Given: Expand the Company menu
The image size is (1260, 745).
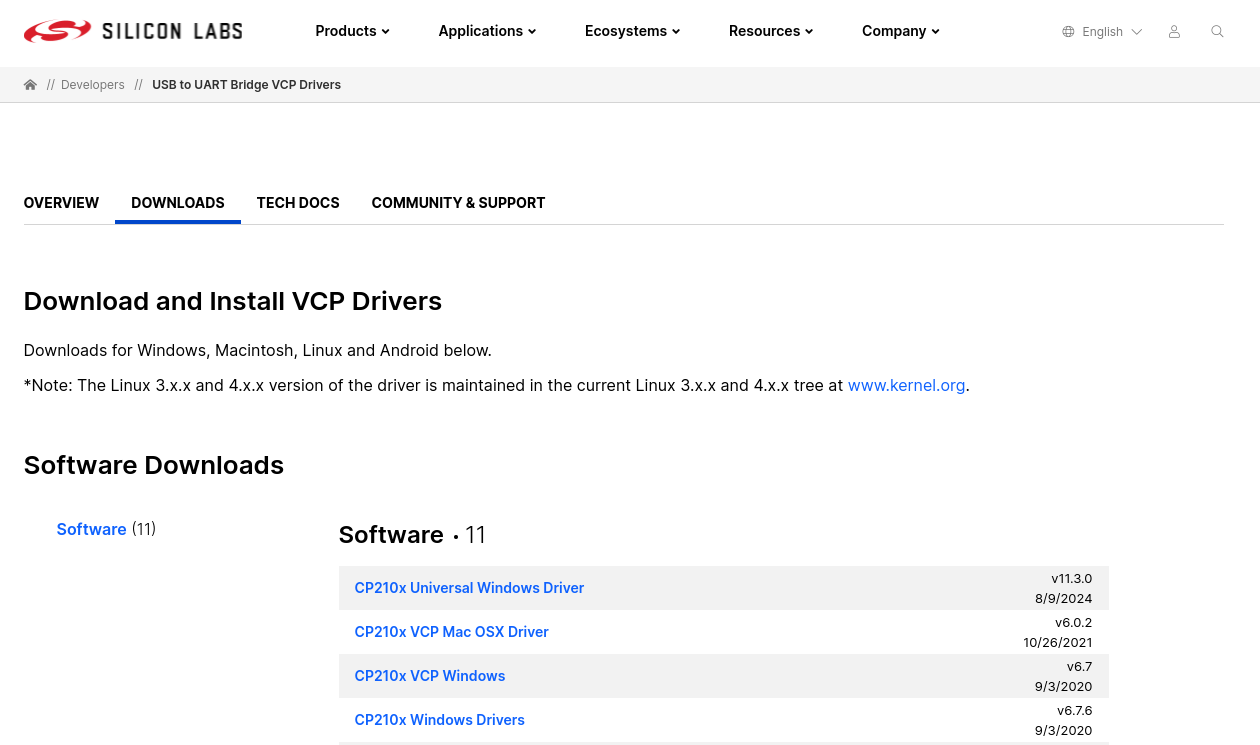Looking at the screenshot, I should point(900,31).
